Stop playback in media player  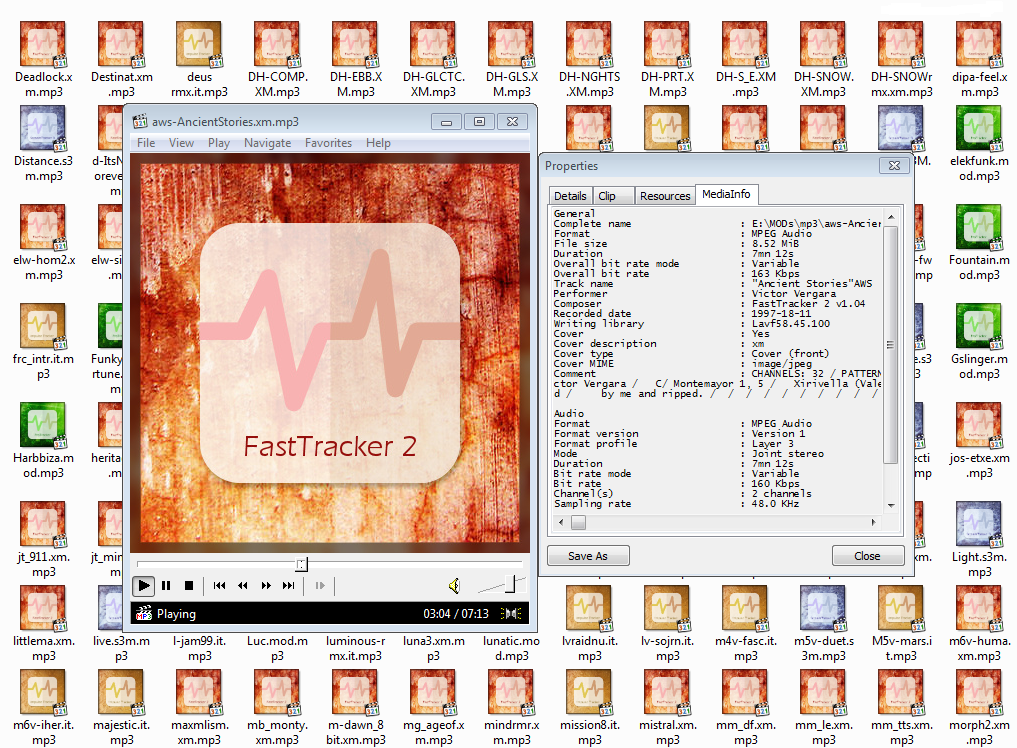point(189,586)
